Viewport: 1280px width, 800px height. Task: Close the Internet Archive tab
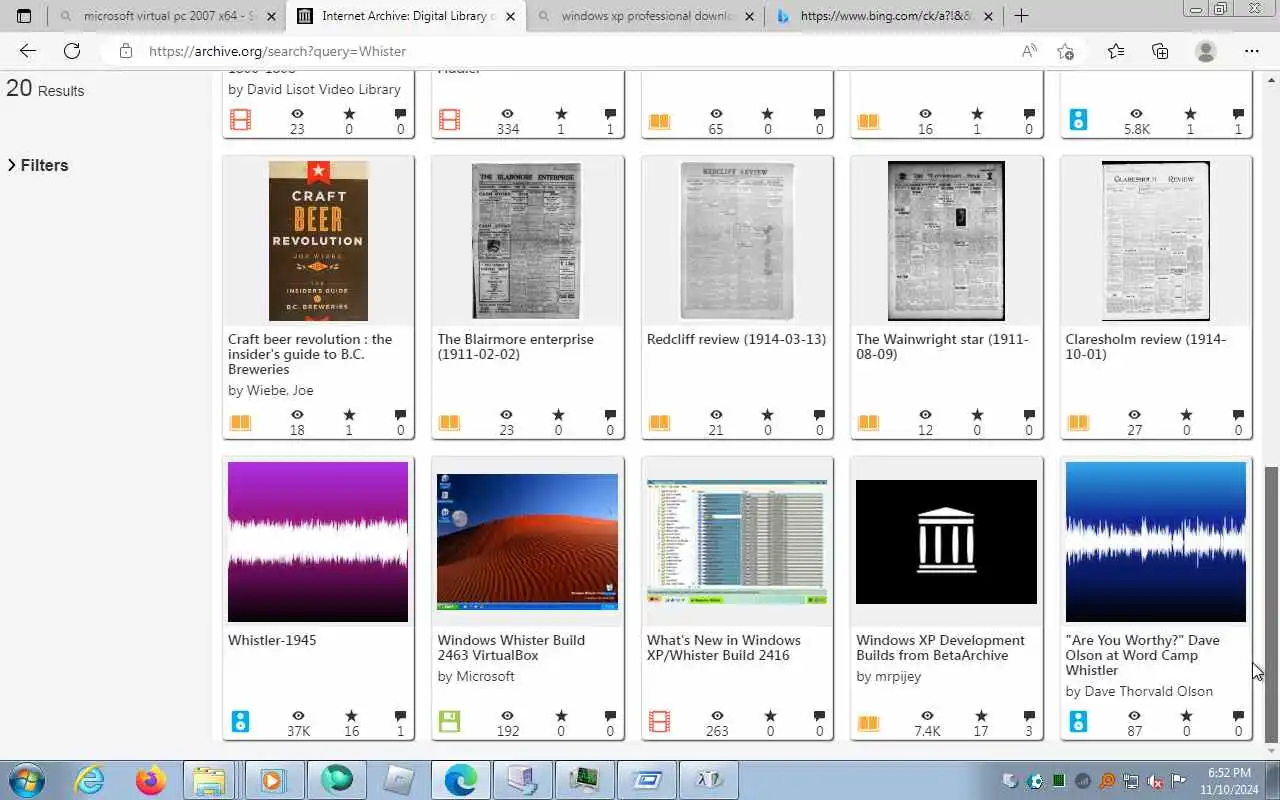511,16
